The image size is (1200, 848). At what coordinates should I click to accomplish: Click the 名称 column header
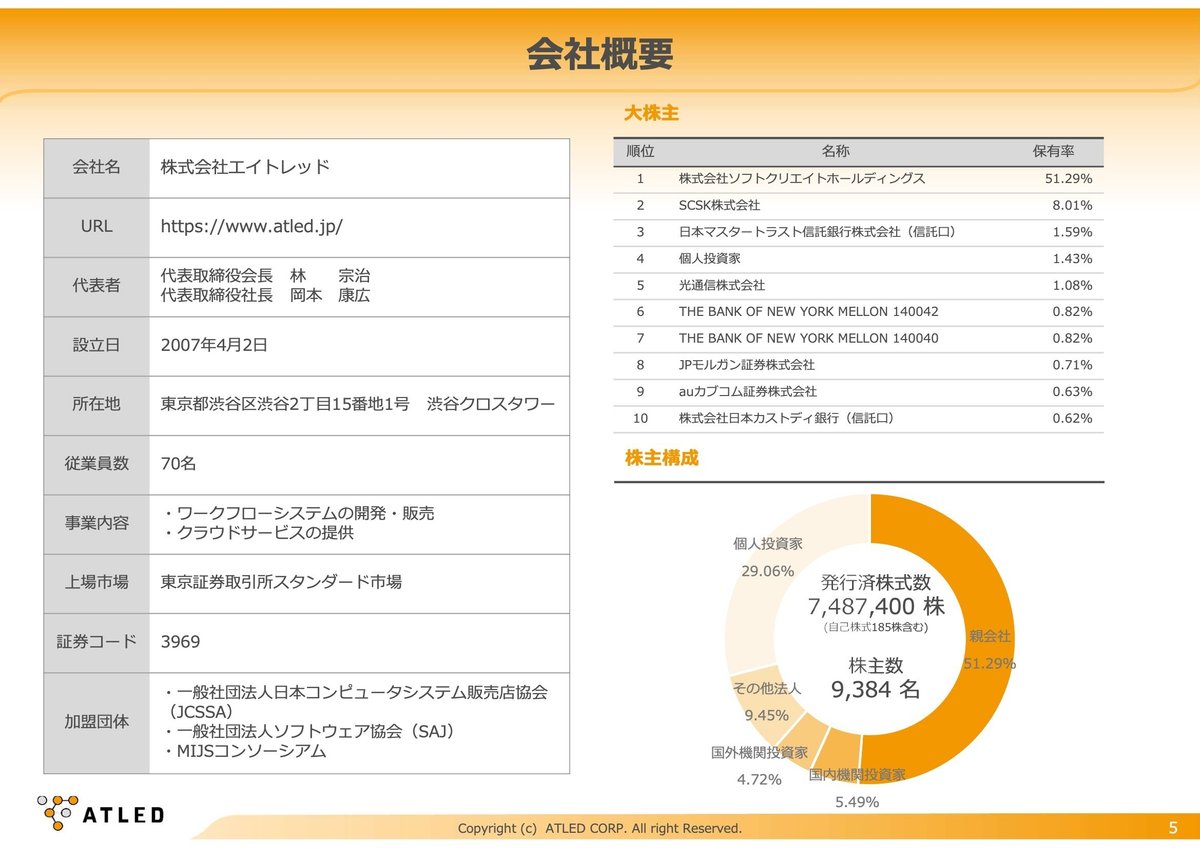click(836, 152)
